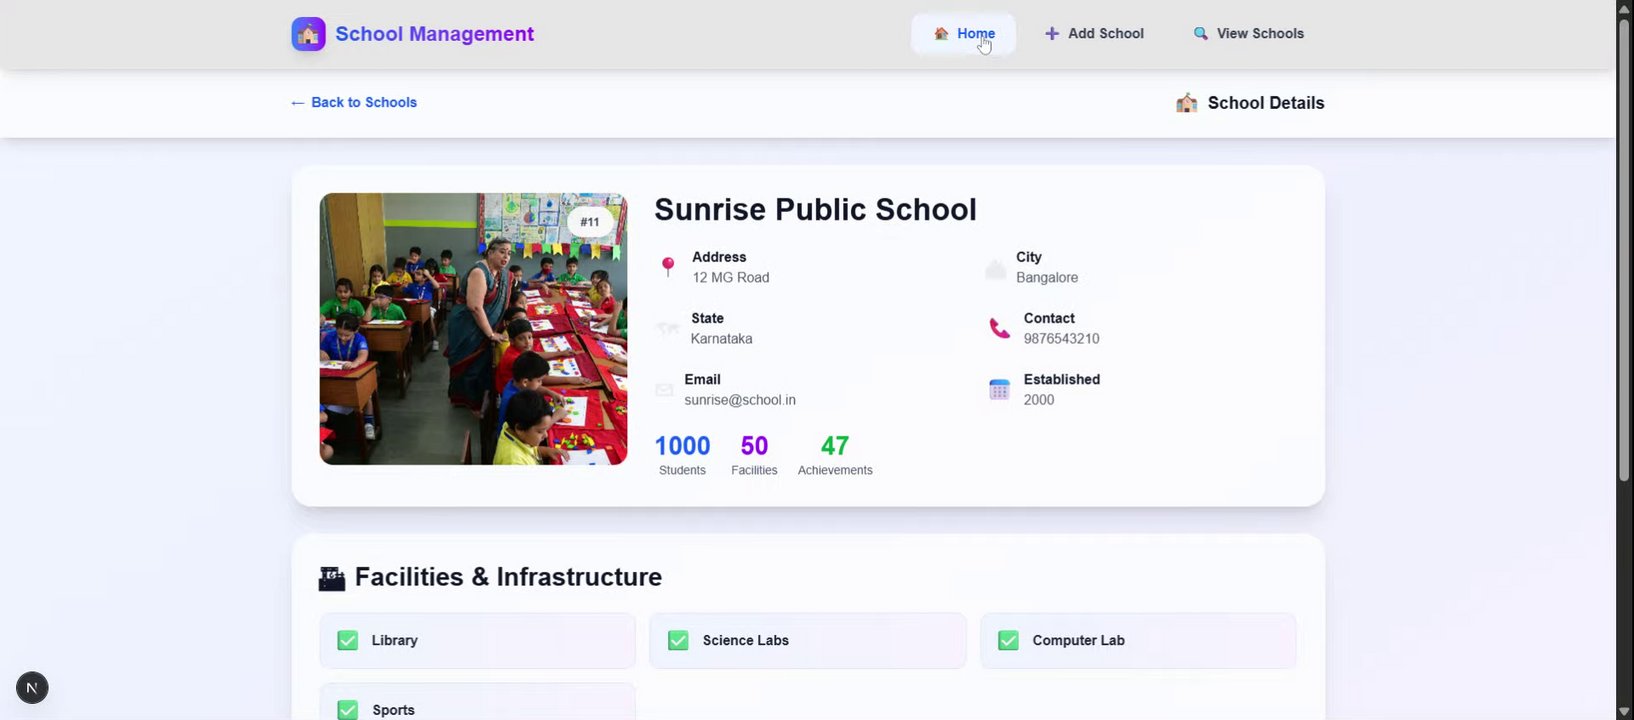The image size is (1634, 720).
Task: Click the School Management logo icon
Action: coord(308,34)
